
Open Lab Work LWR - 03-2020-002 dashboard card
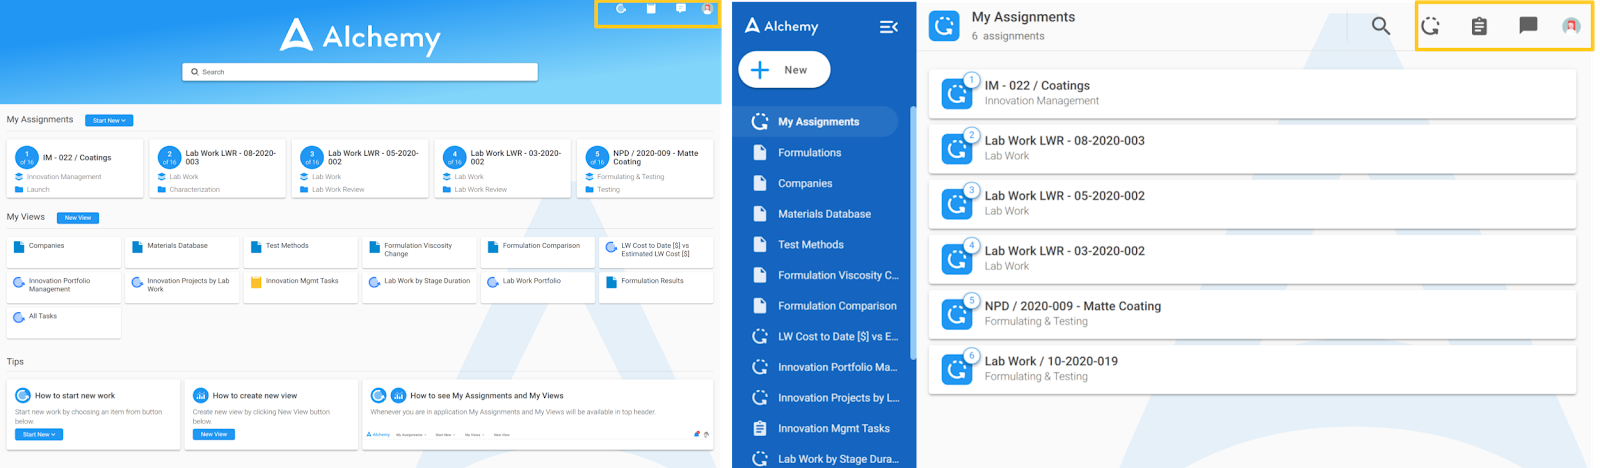click(503, 168)
